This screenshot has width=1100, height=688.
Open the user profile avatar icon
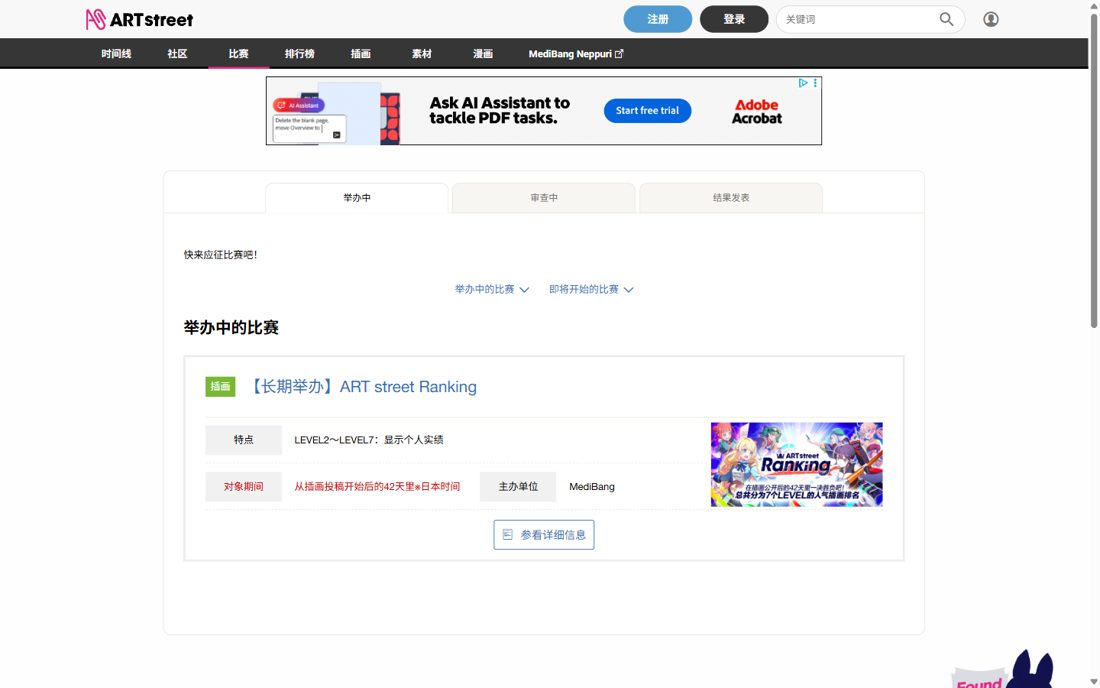click(991, 19)
